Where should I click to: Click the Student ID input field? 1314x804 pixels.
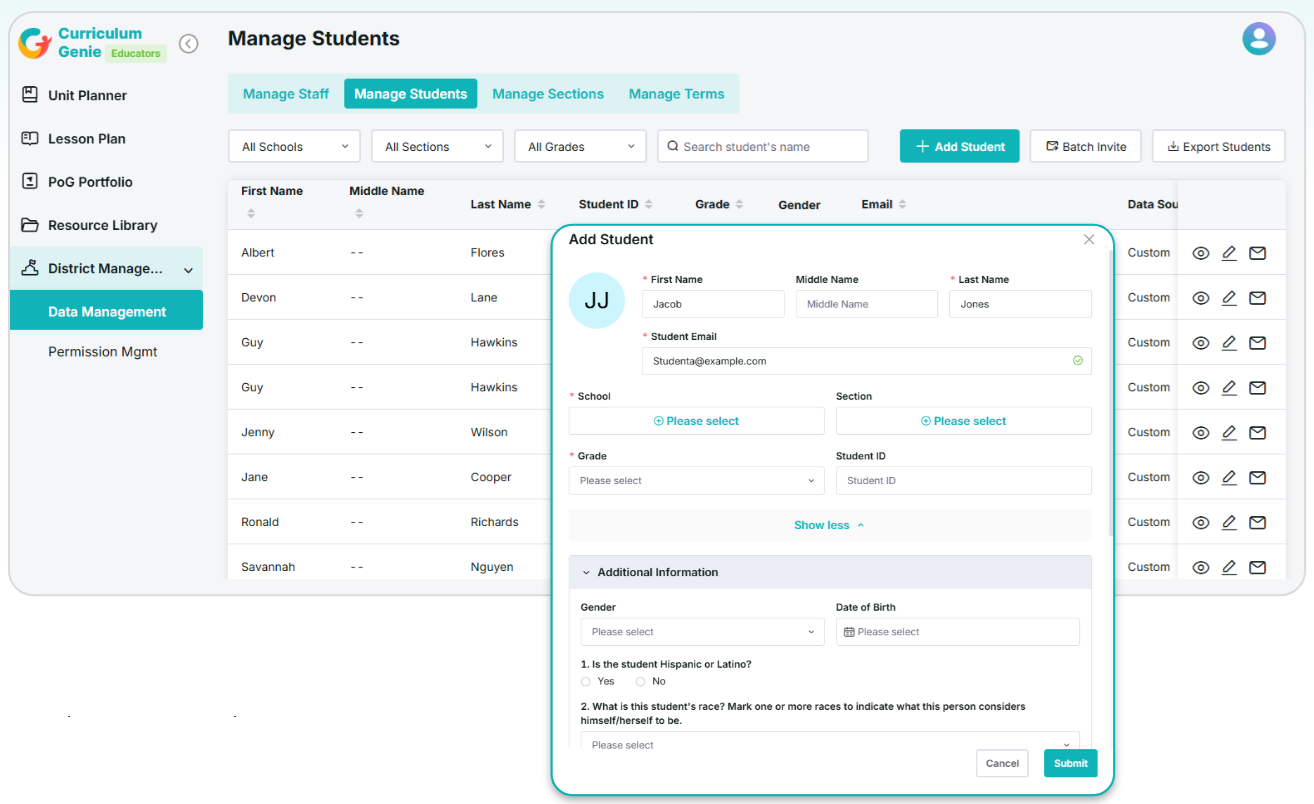tap(964, 481)
